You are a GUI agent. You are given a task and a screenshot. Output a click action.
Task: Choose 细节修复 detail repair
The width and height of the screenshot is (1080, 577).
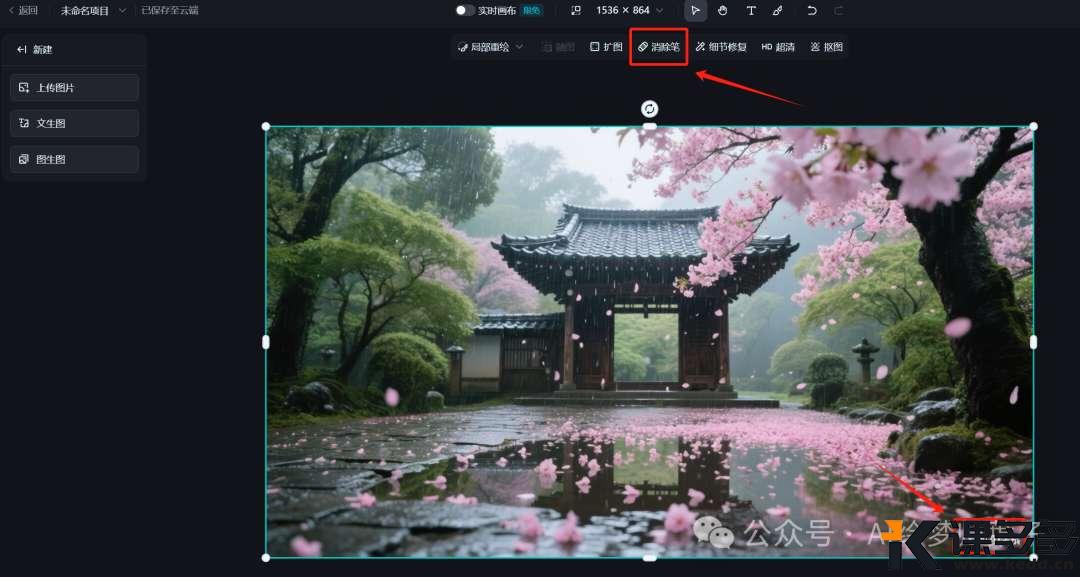coord(721,47)
